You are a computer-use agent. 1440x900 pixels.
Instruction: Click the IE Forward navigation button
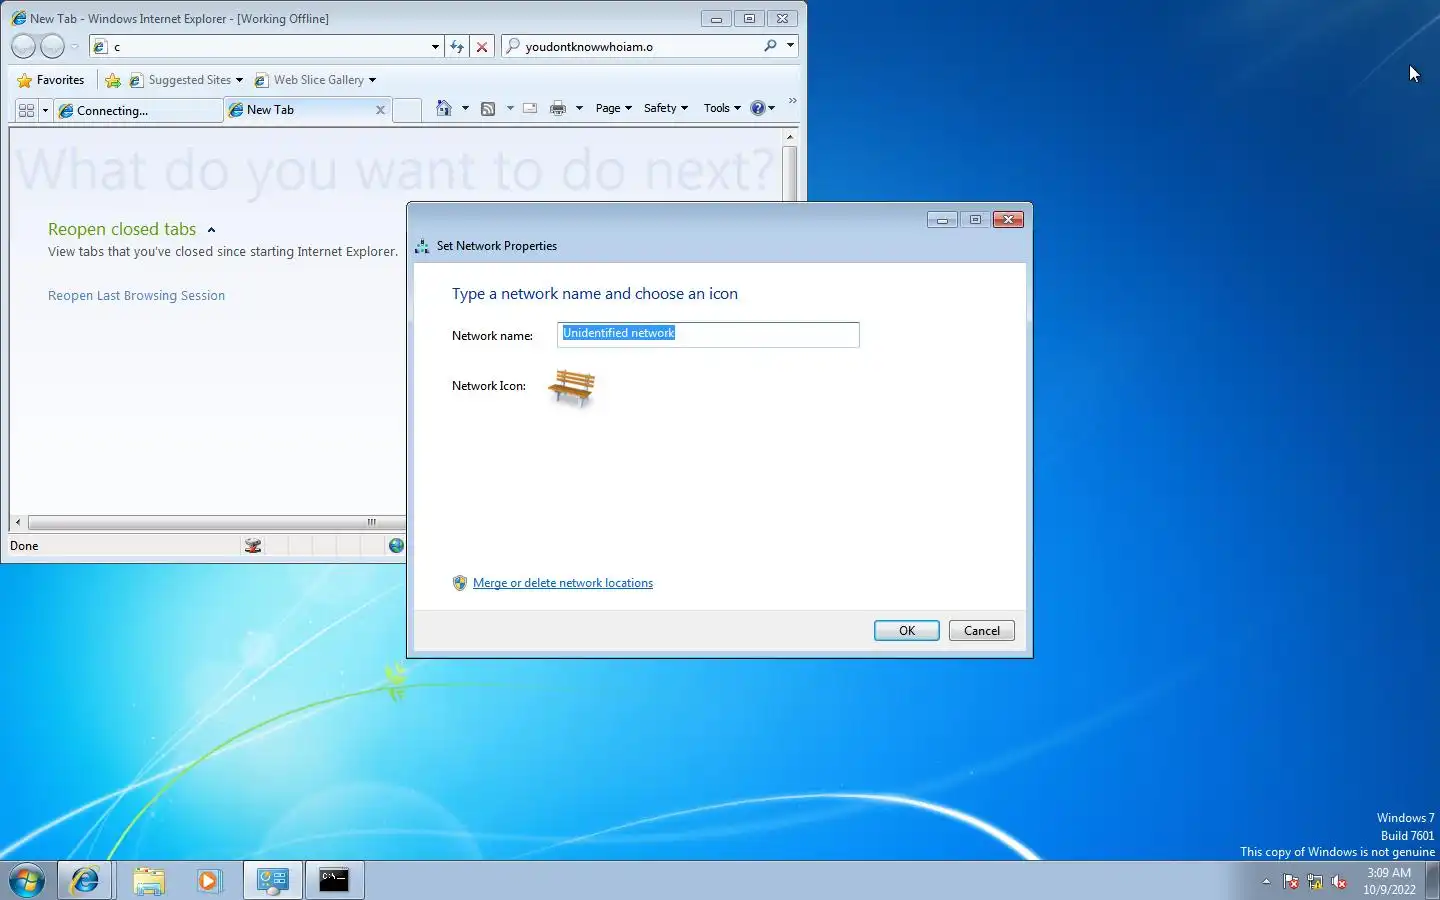coord(52,46)
